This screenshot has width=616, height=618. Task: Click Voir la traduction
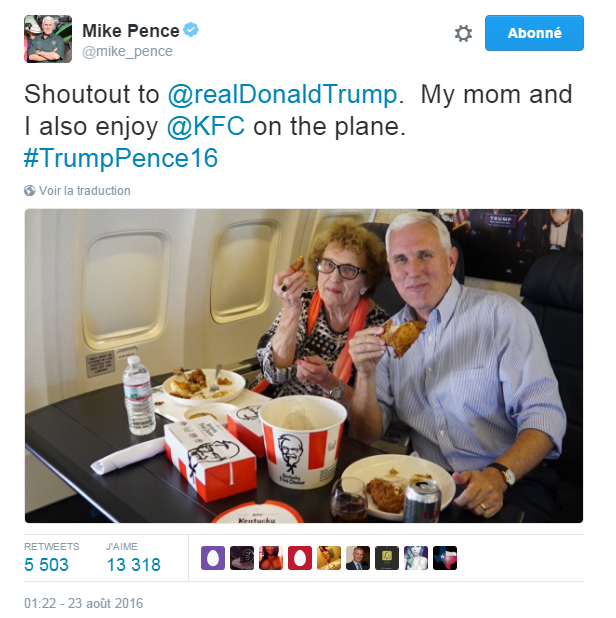(x=84, y=191)
